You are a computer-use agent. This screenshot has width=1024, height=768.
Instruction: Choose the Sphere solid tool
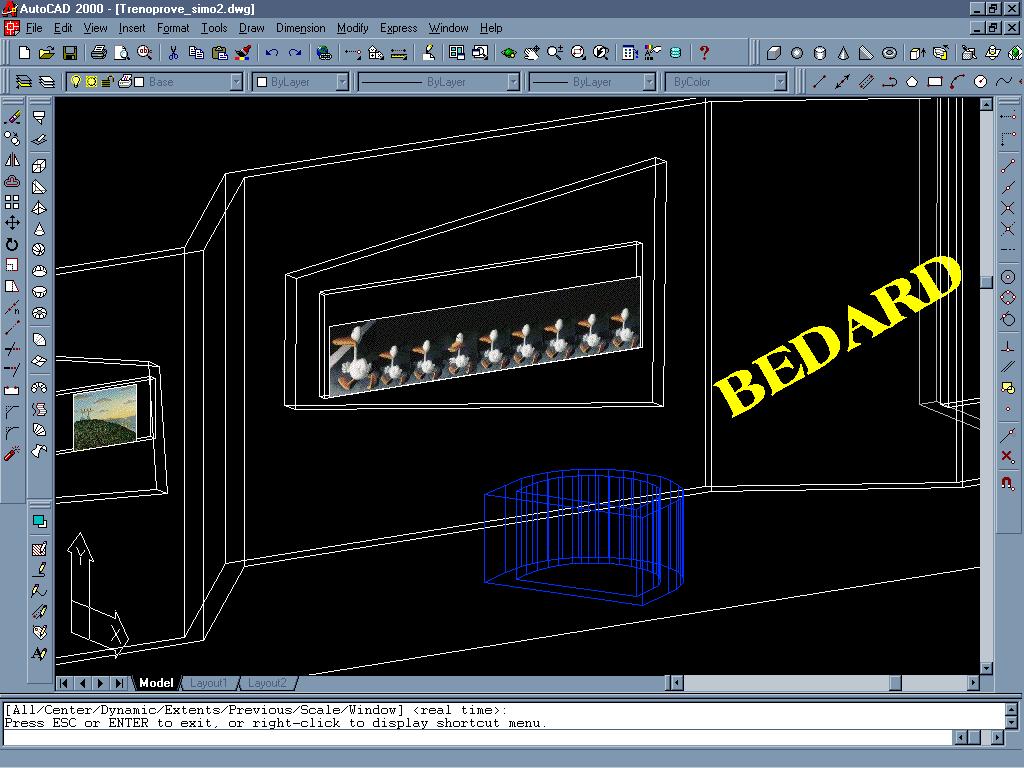coord(797,53)
